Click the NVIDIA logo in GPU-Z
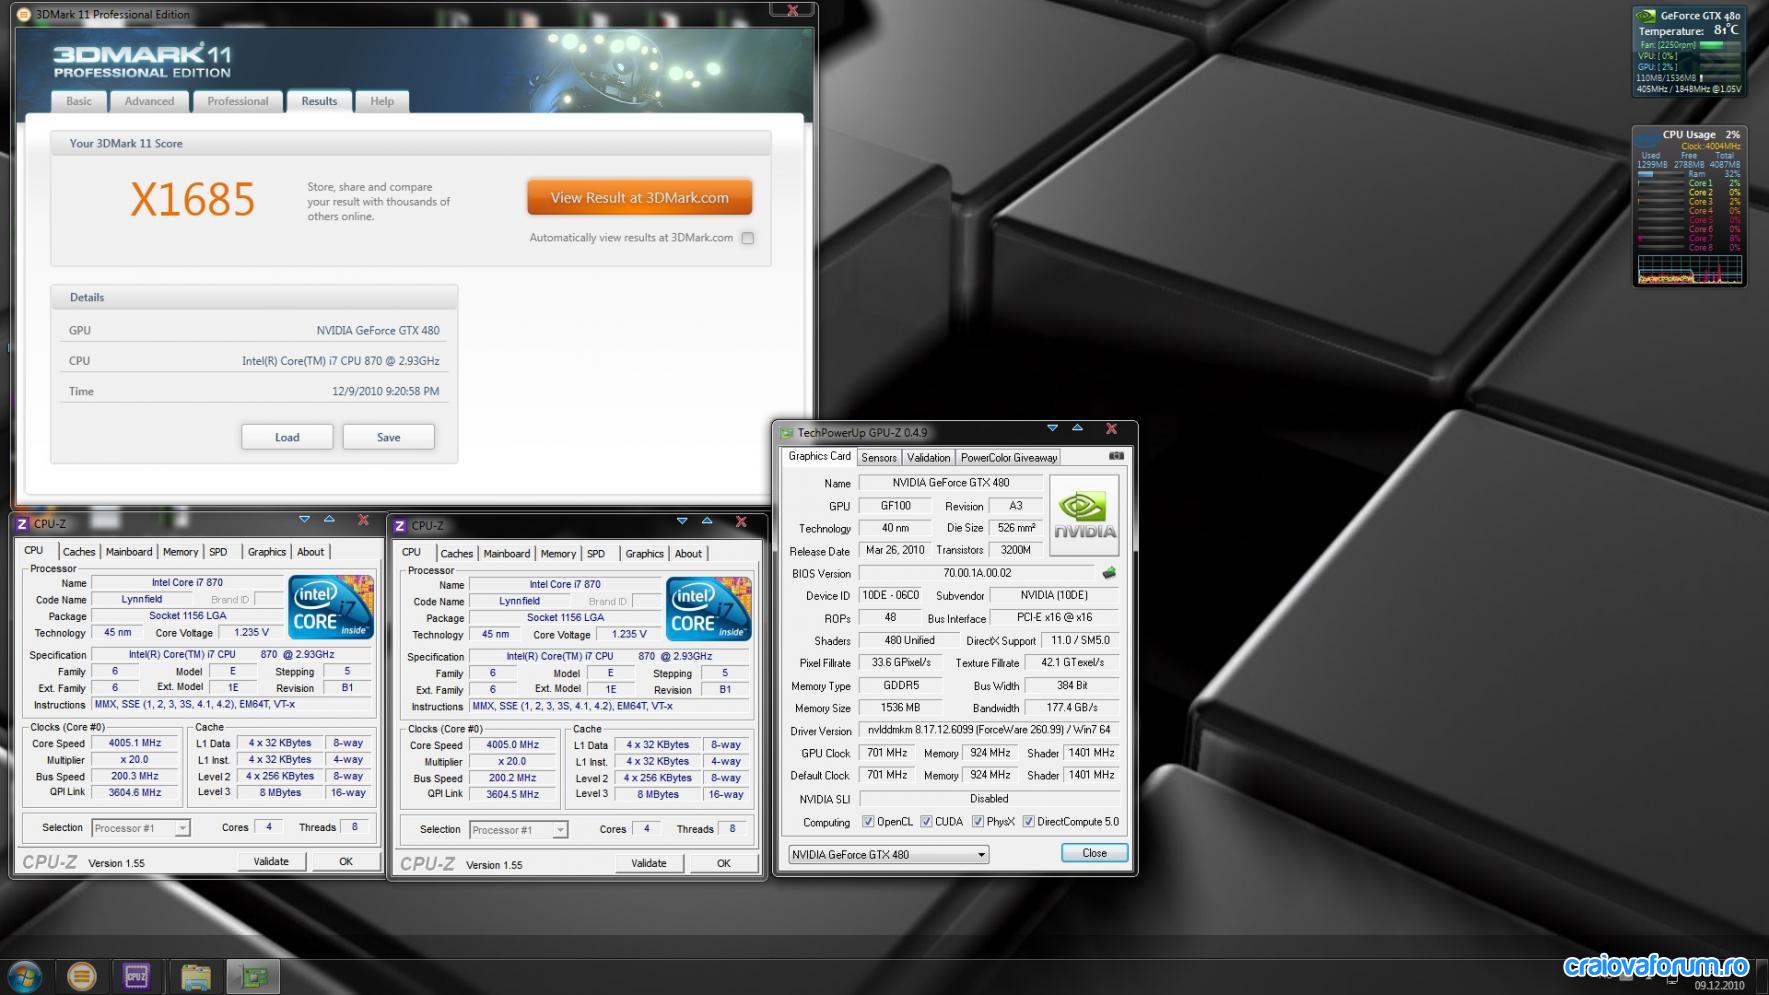1769x995 pixels. point(1084,515)
